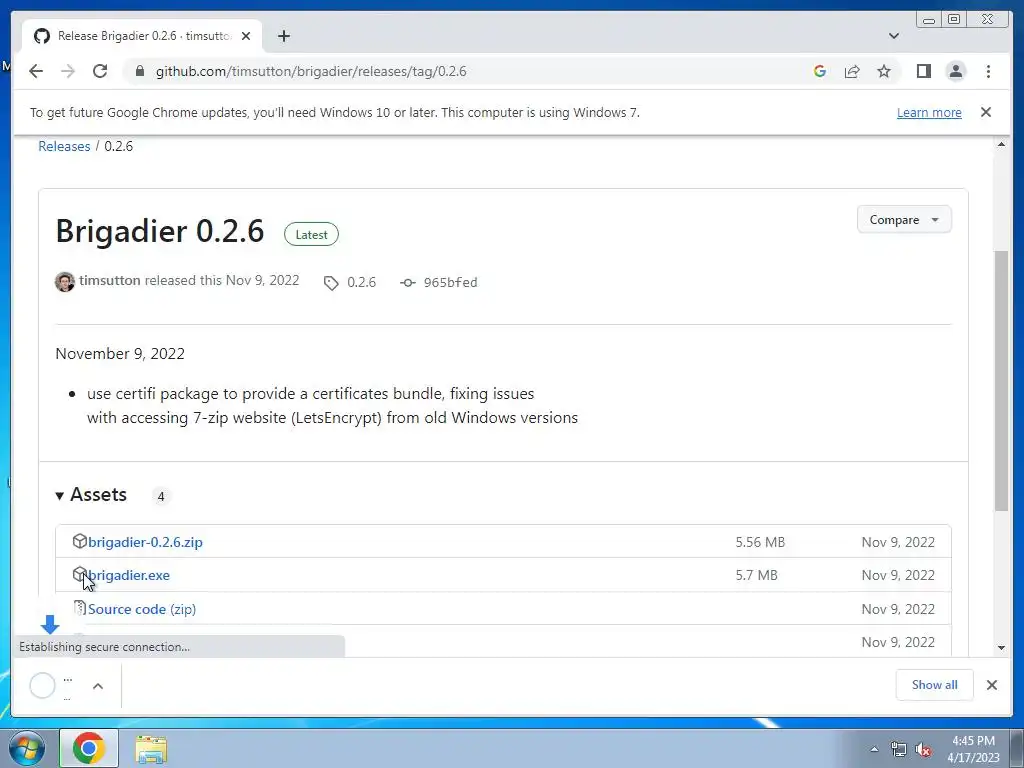Download brigadier-0.2.6.zip
The width and height of the screenshot is (1024, 768).
tap(145, 542)
